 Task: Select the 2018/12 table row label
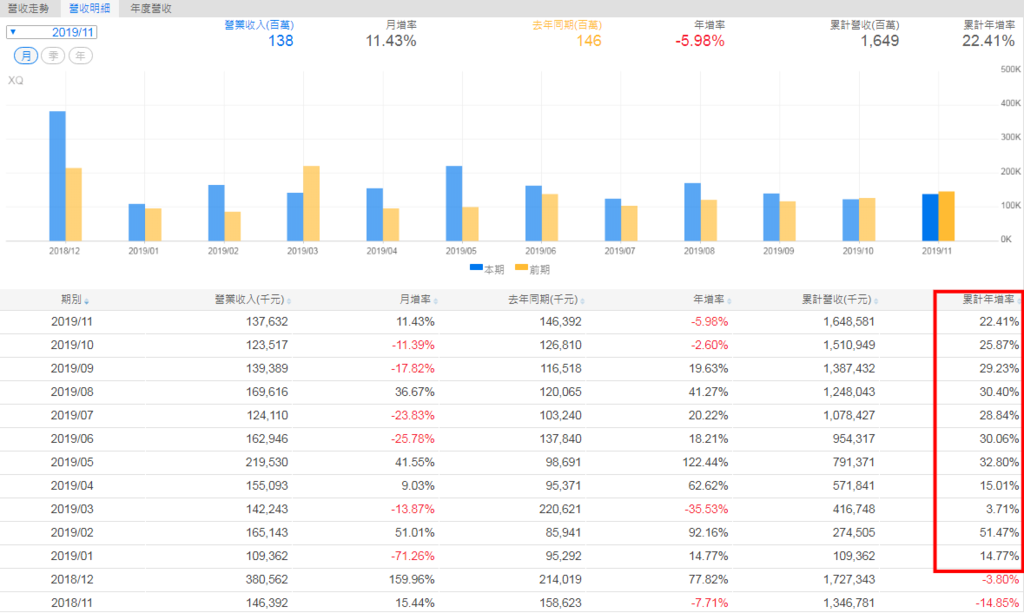(72, 580)
